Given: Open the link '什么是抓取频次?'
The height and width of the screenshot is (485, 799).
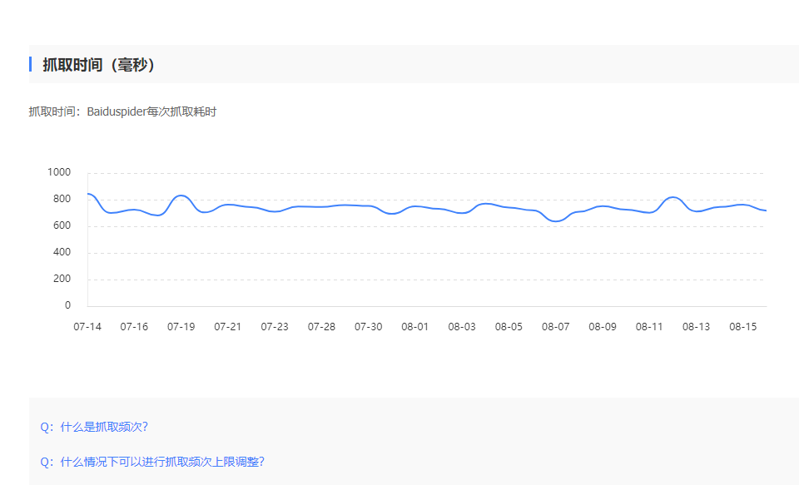Looking at the screenshot, I should click(x=104, y=427).
